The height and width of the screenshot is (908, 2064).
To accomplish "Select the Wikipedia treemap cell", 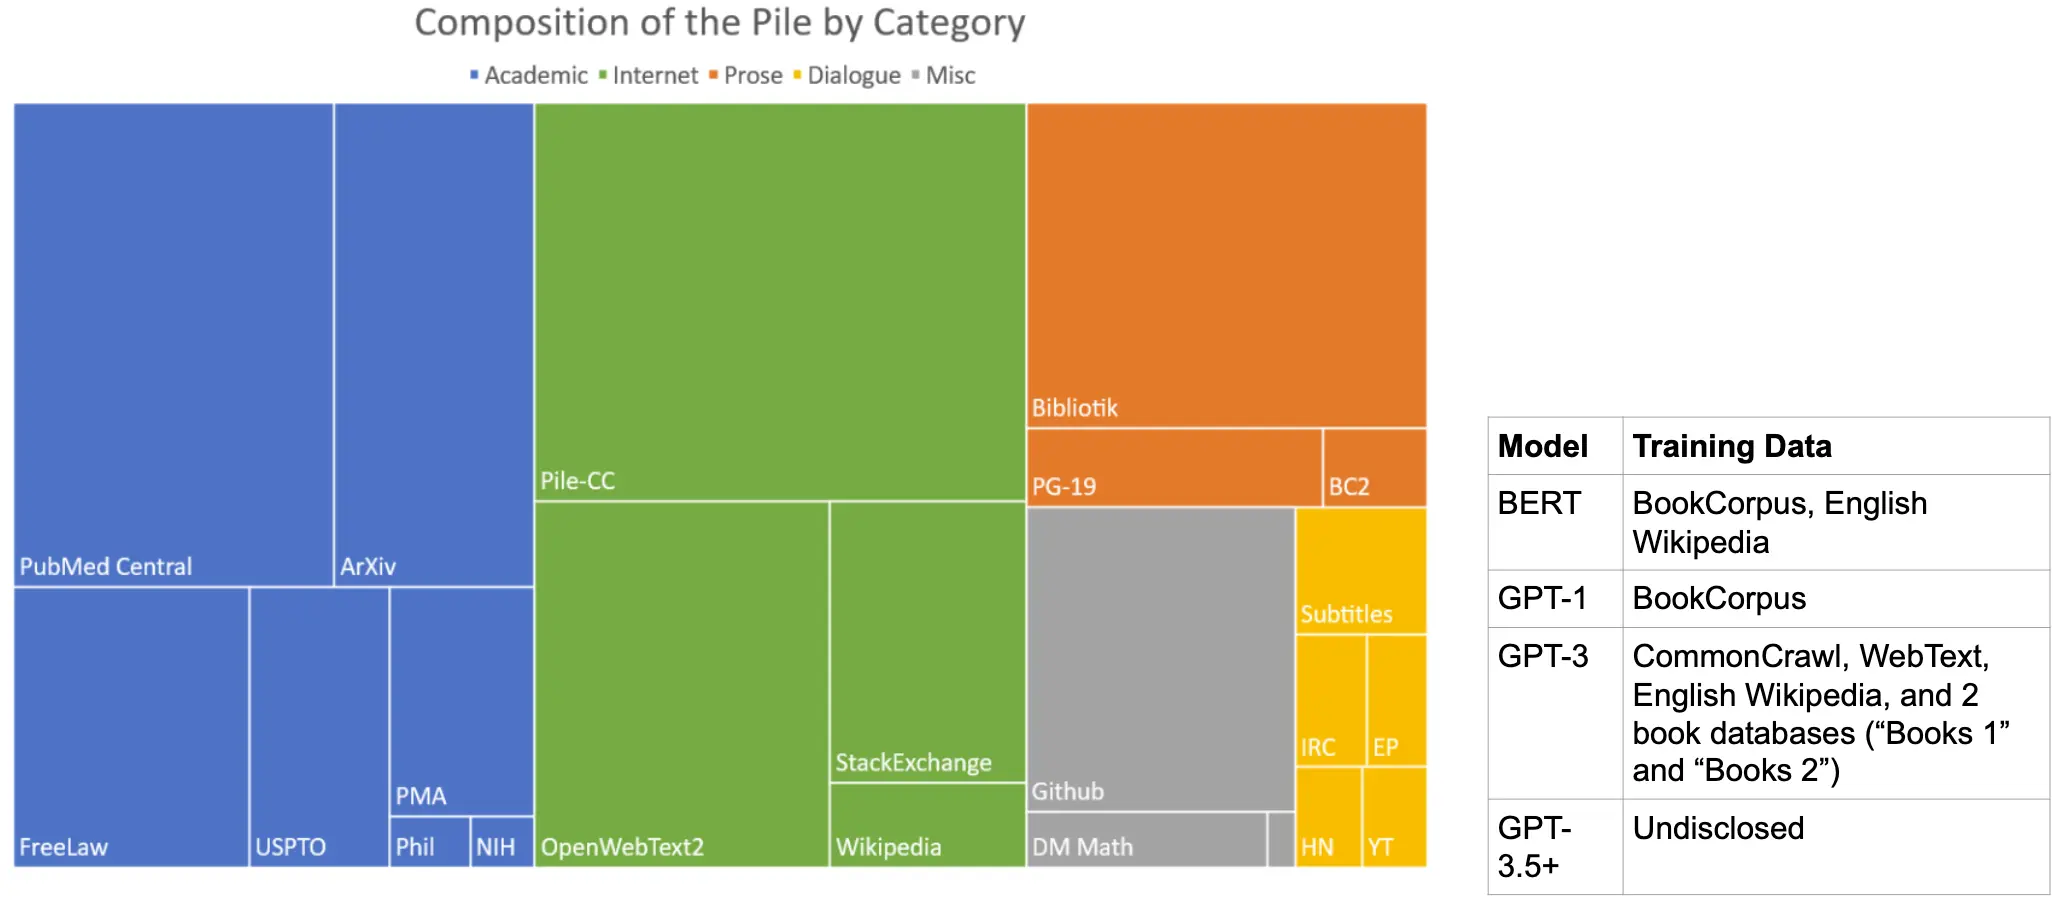I will tap(928, 825).
